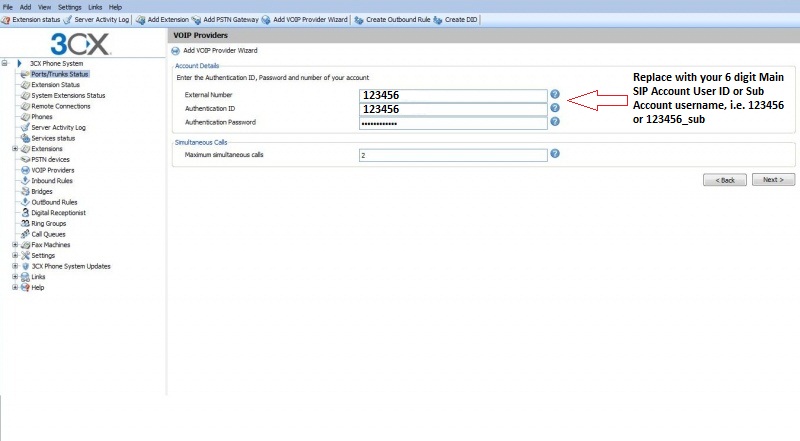
Task: Open the View menu
Action: point(45,7)
